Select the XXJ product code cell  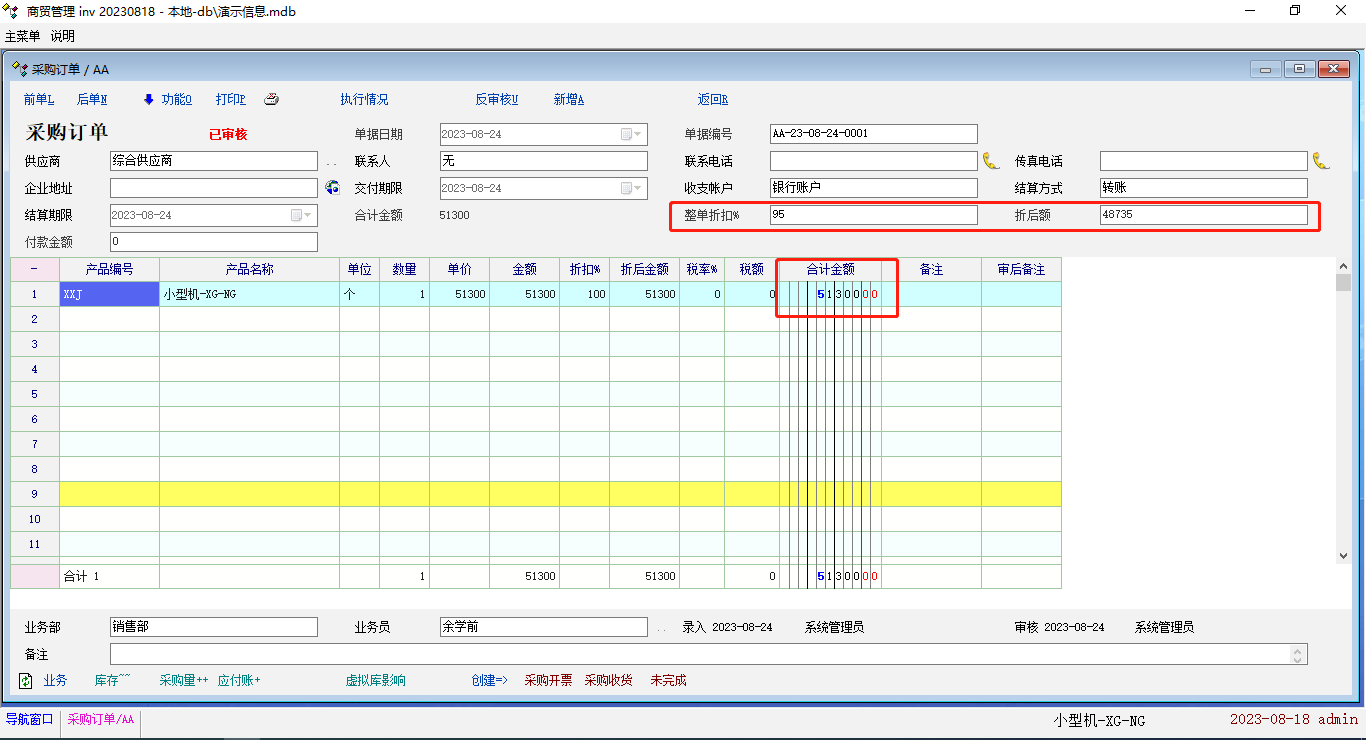(109, 294)
